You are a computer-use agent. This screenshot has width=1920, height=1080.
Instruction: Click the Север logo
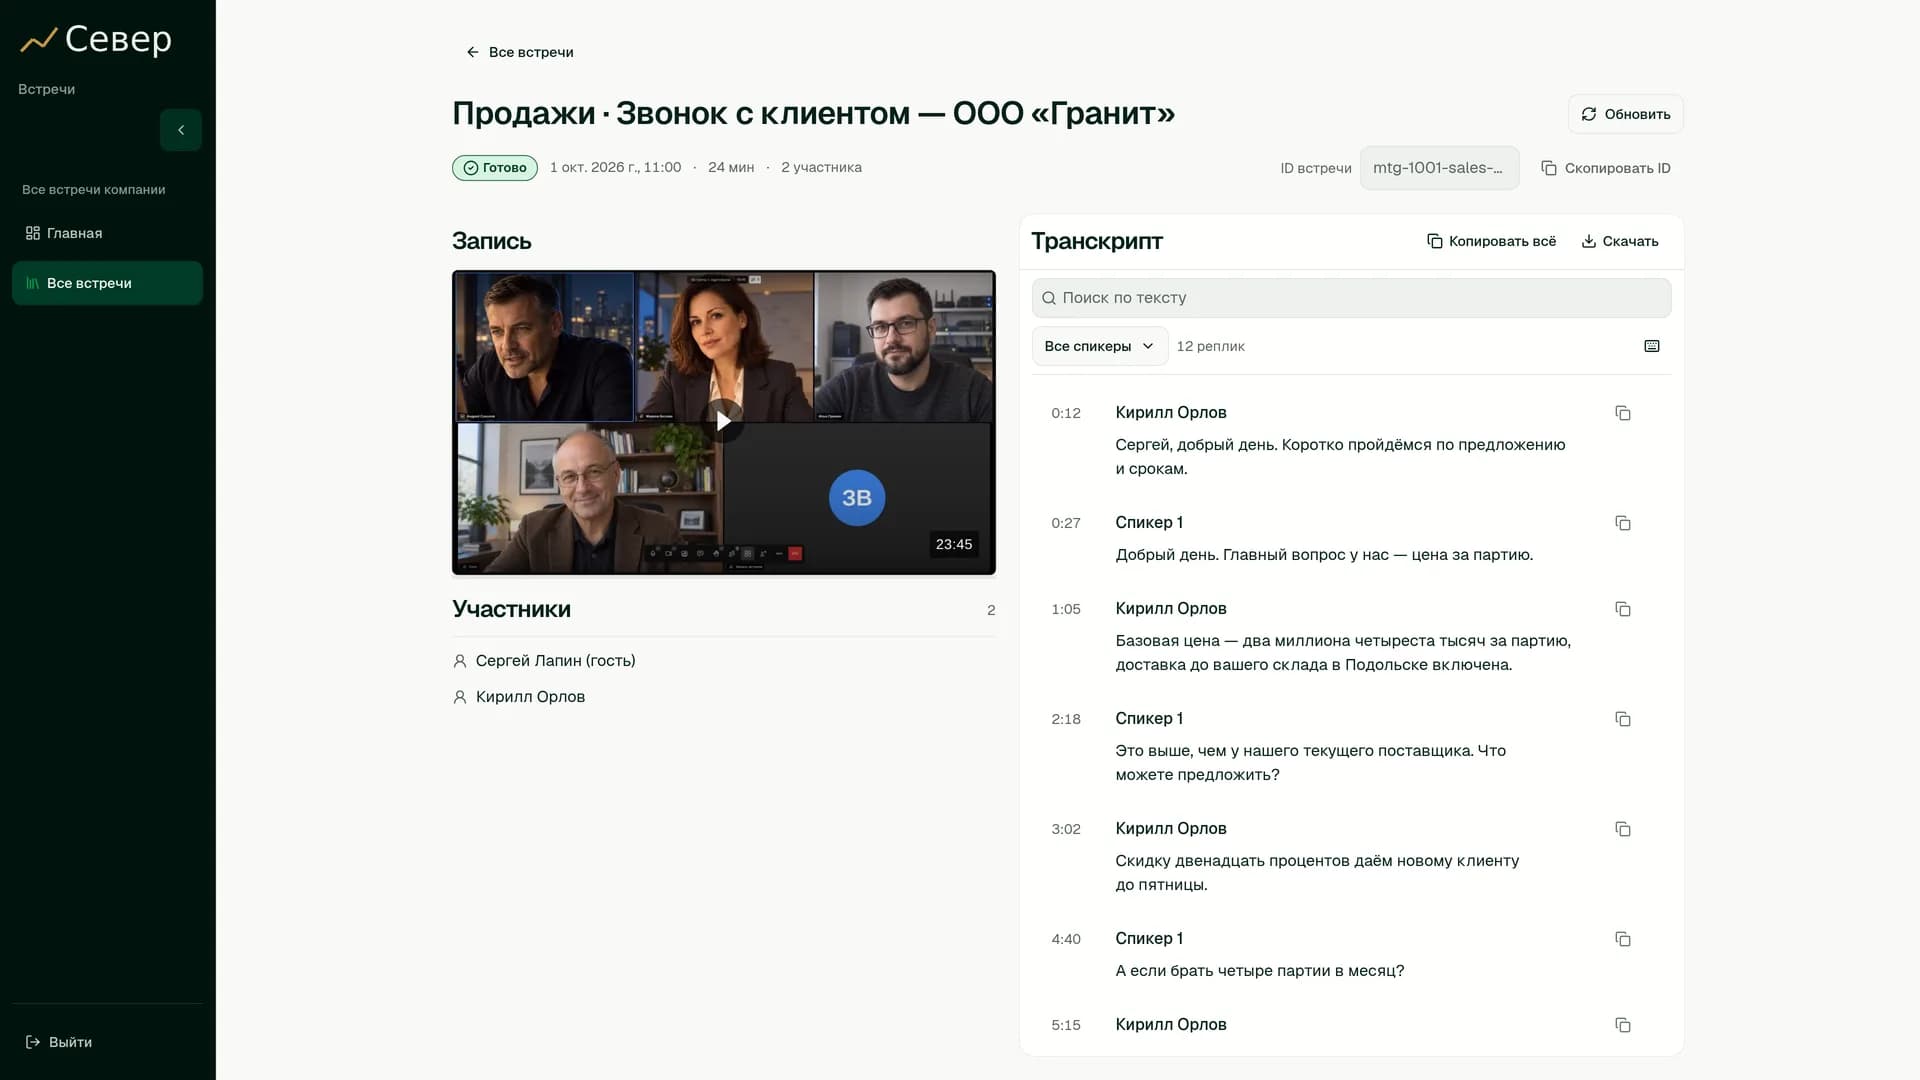click(96, 39)
